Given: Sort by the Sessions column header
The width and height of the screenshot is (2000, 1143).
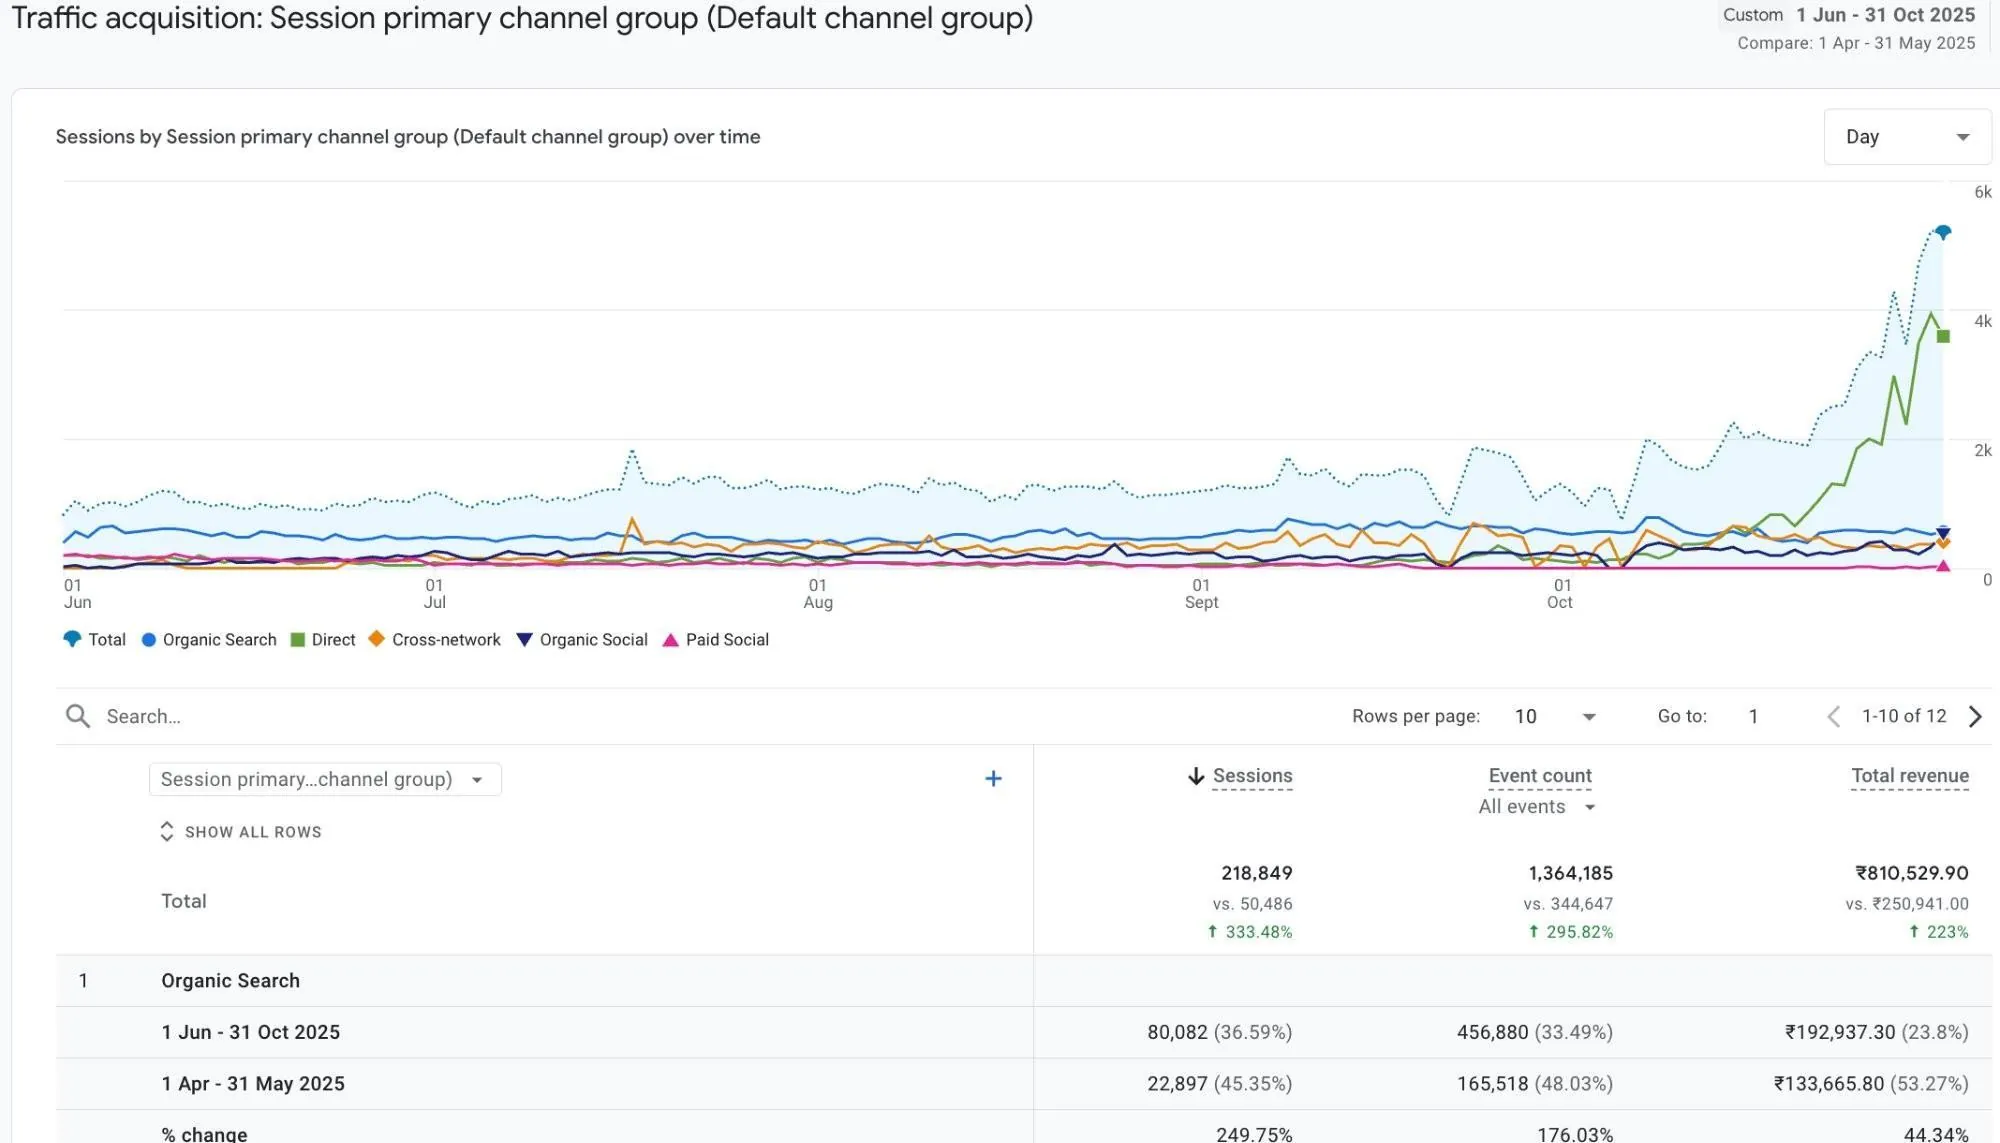Looking at the screenshot, I should tap(1252, 776).
